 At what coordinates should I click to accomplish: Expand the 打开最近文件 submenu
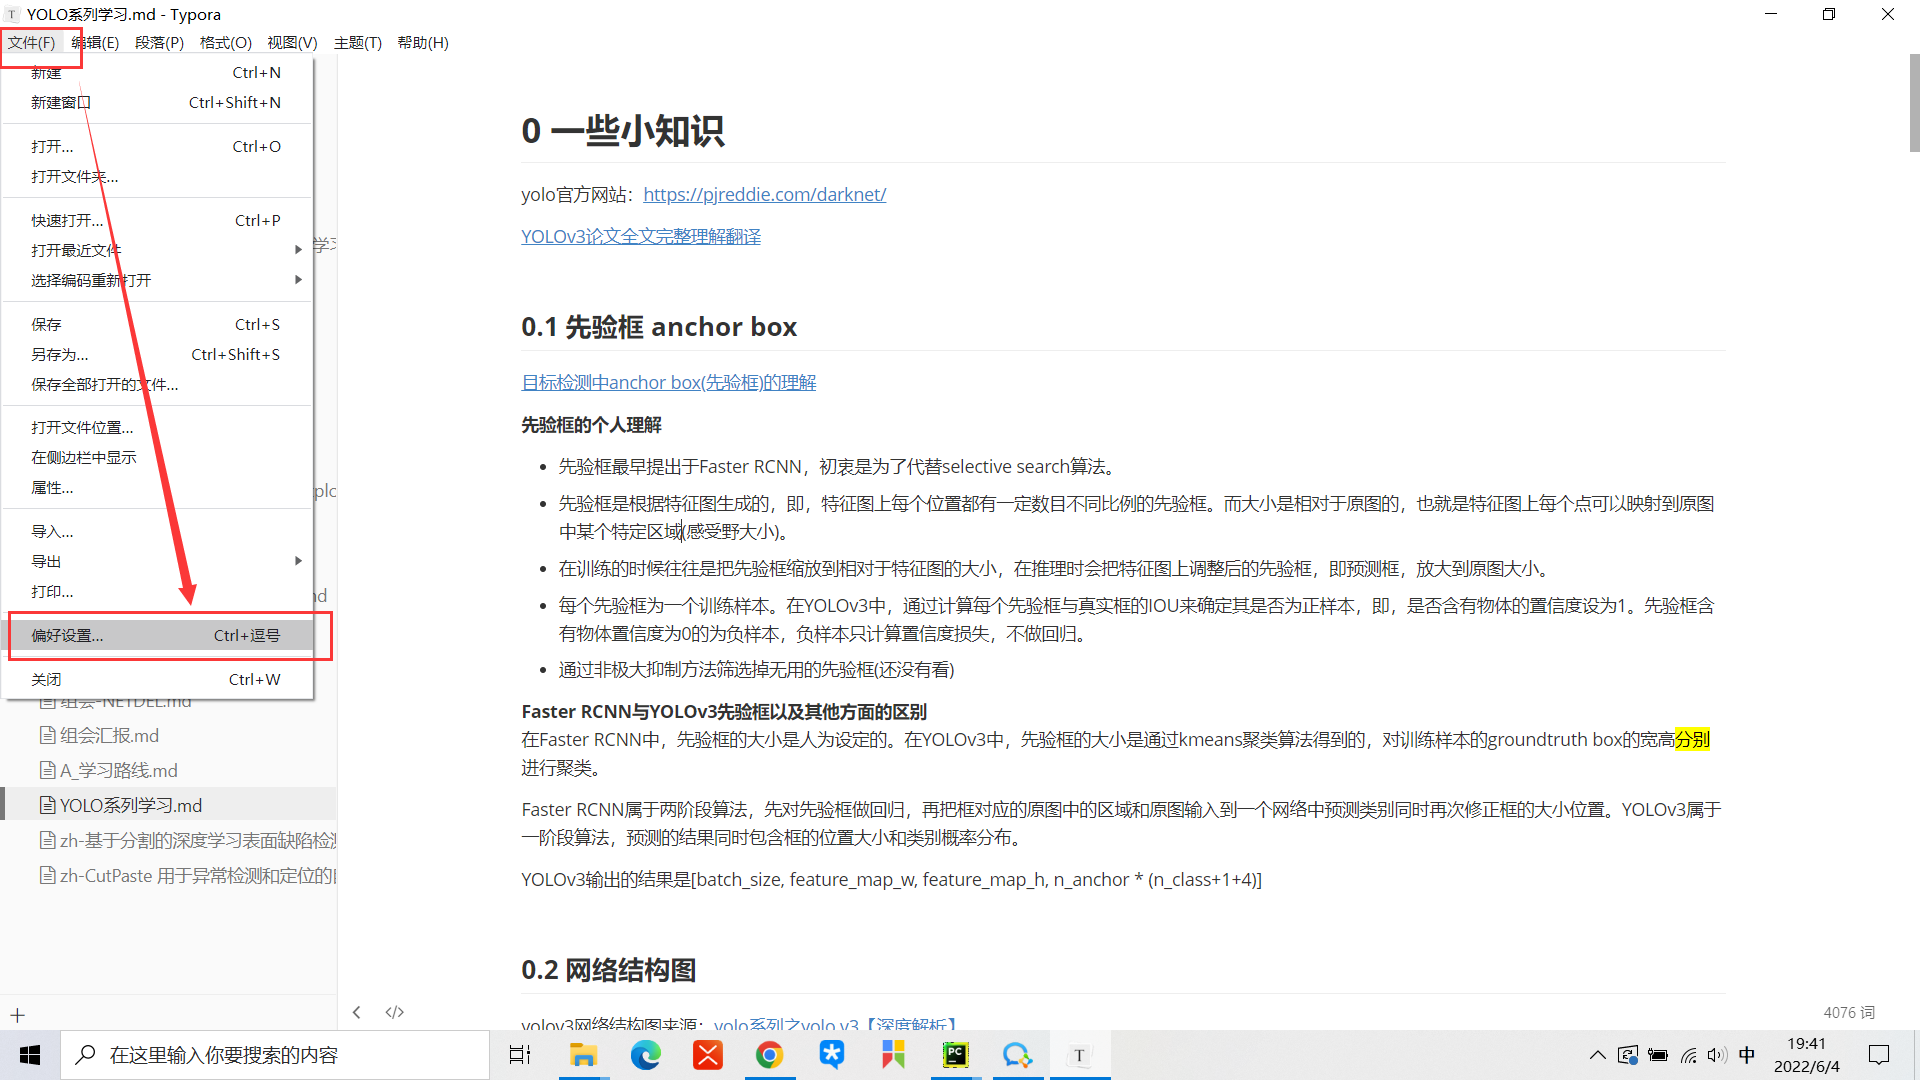coord(158,250)
